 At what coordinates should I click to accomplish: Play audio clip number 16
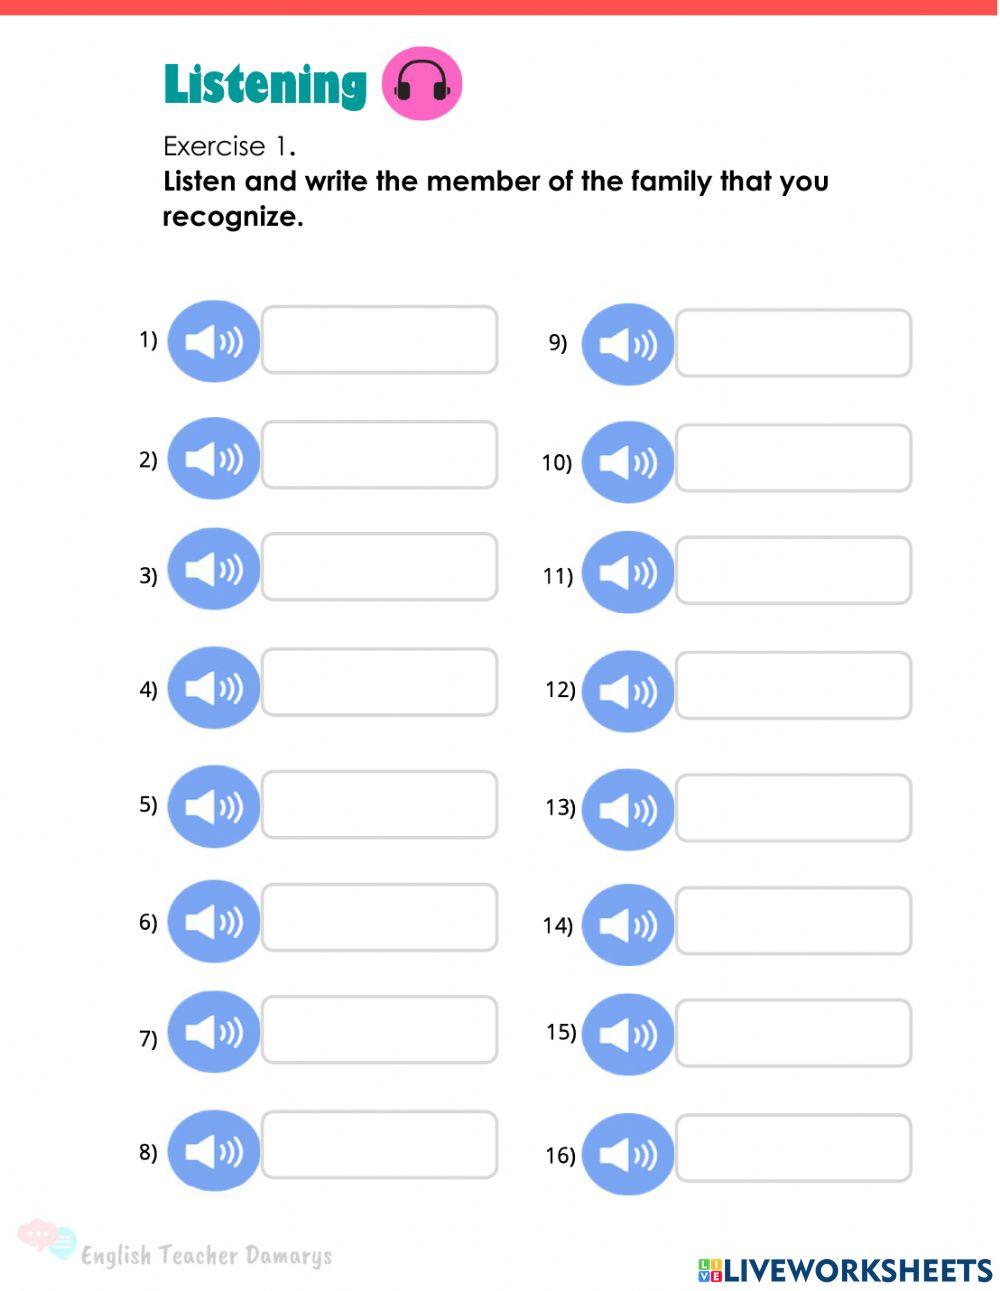pos(627,1154)
